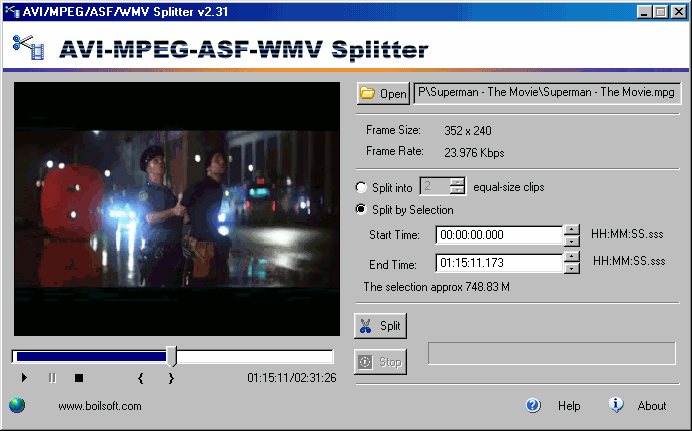This screenshot has width=692, height=431.
Task: Click the blue Help question mark icon
Action: (x=533, y=406)
